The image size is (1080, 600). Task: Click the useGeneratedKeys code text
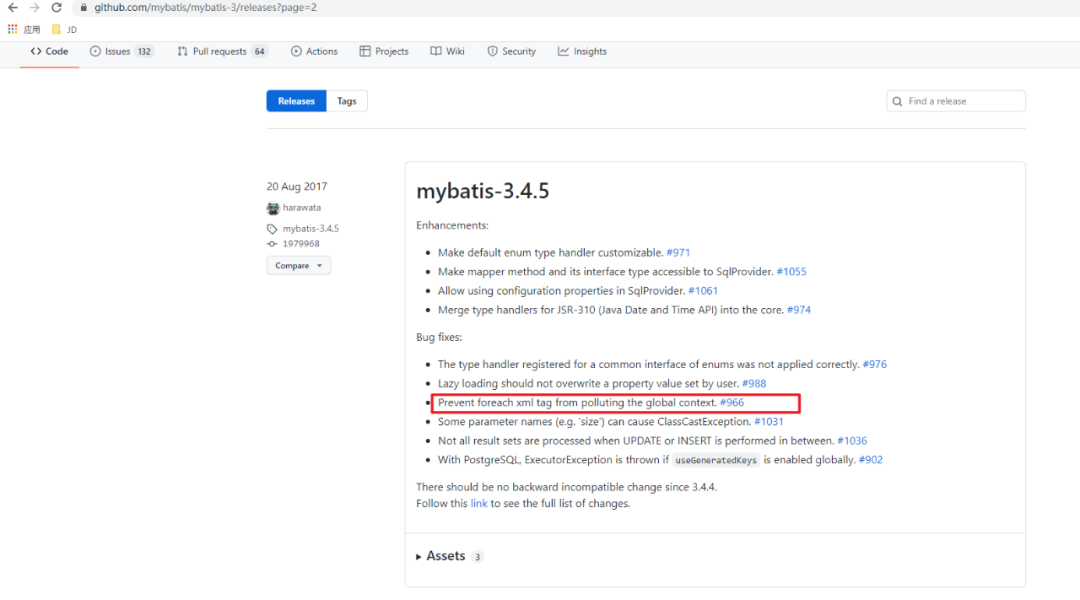click(716, 460)
